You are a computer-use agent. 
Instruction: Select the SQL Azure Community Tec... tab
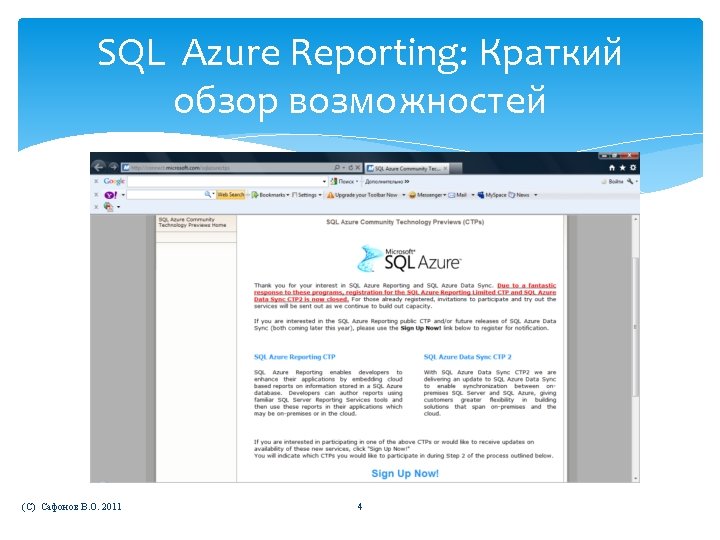(x=406, y=169)
